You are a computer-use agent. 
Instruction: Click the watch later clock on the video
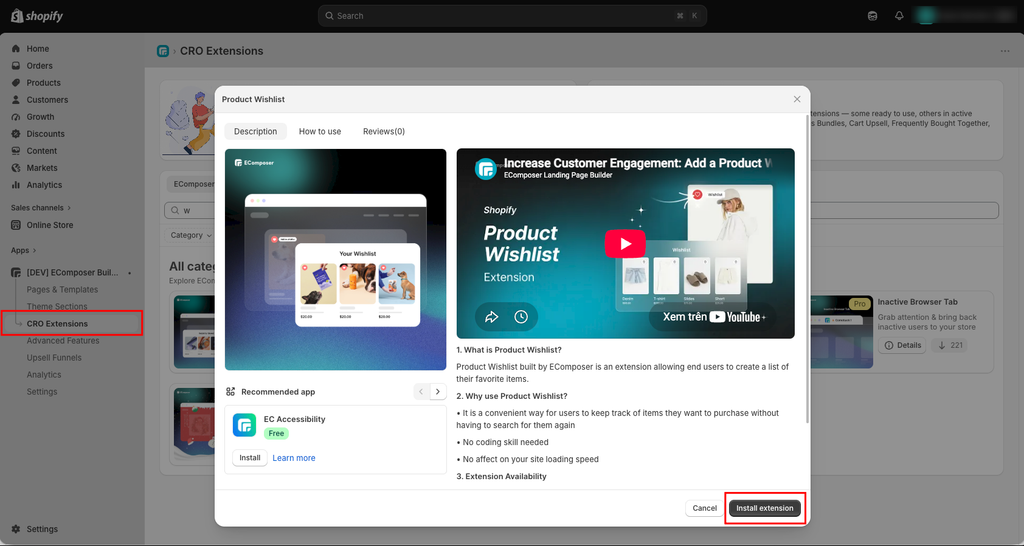pyautogui.click(x=520, y=317)
